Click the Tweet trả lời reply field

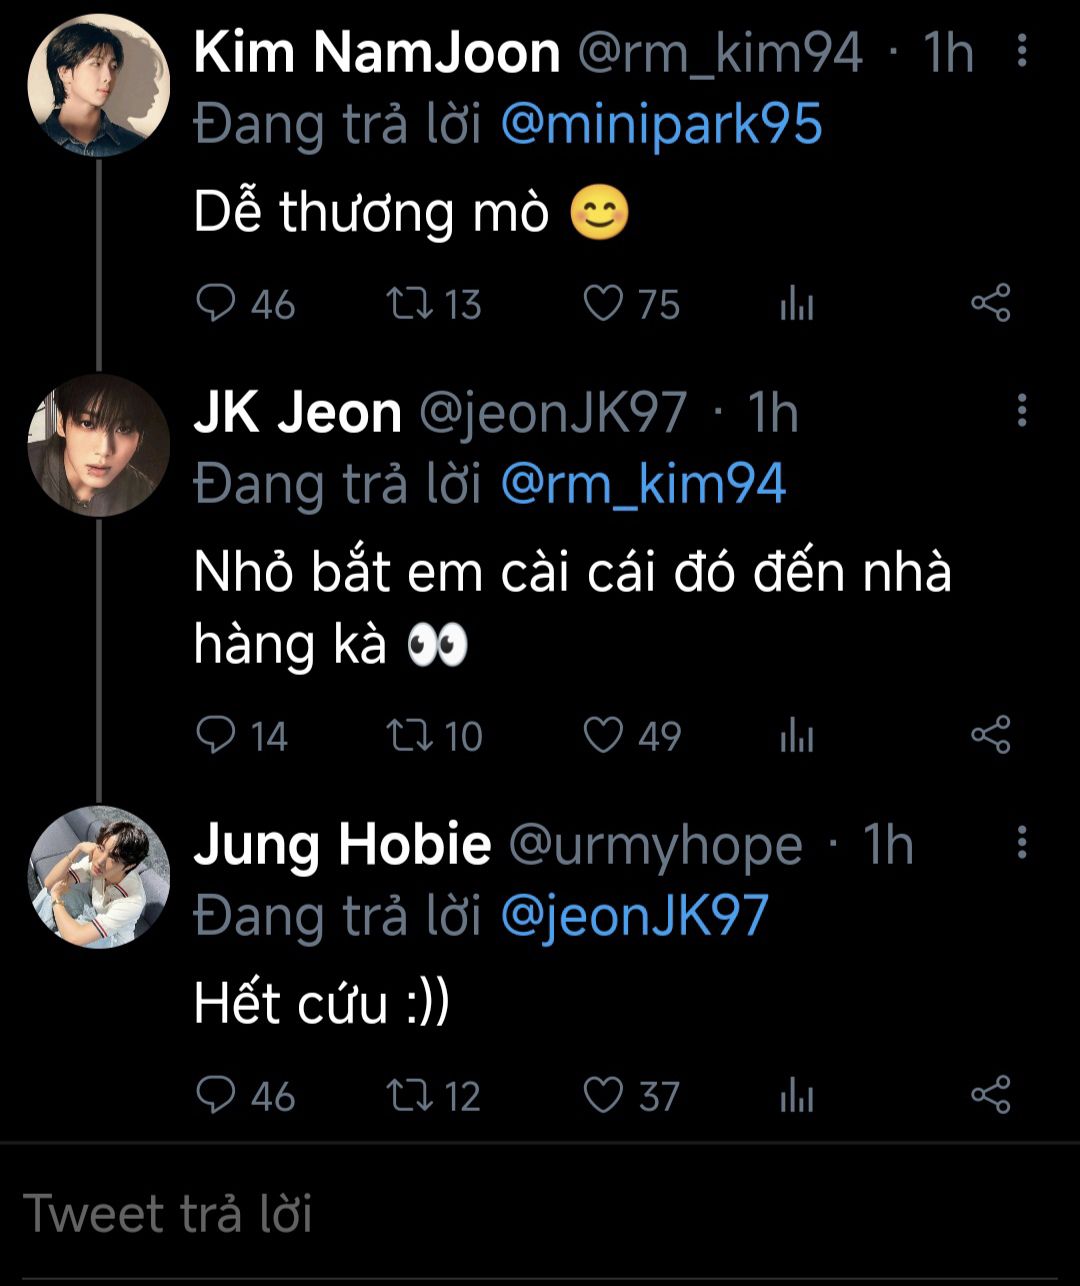point(540,1214)
